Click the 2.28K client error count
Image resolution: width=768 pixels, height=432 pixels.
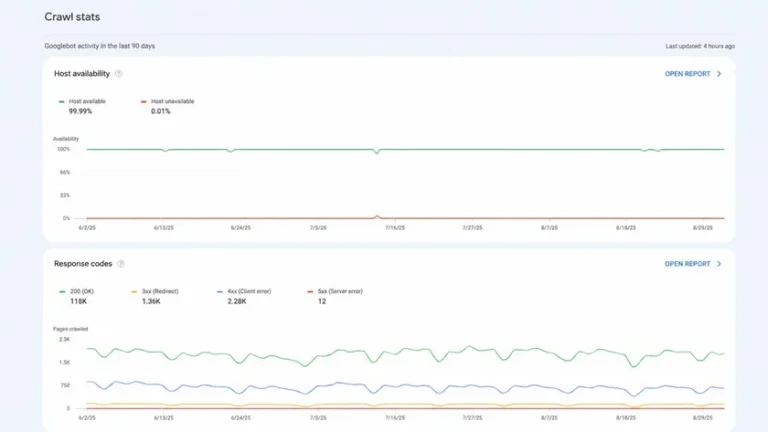pyautogui.click(x=237, y=301)
